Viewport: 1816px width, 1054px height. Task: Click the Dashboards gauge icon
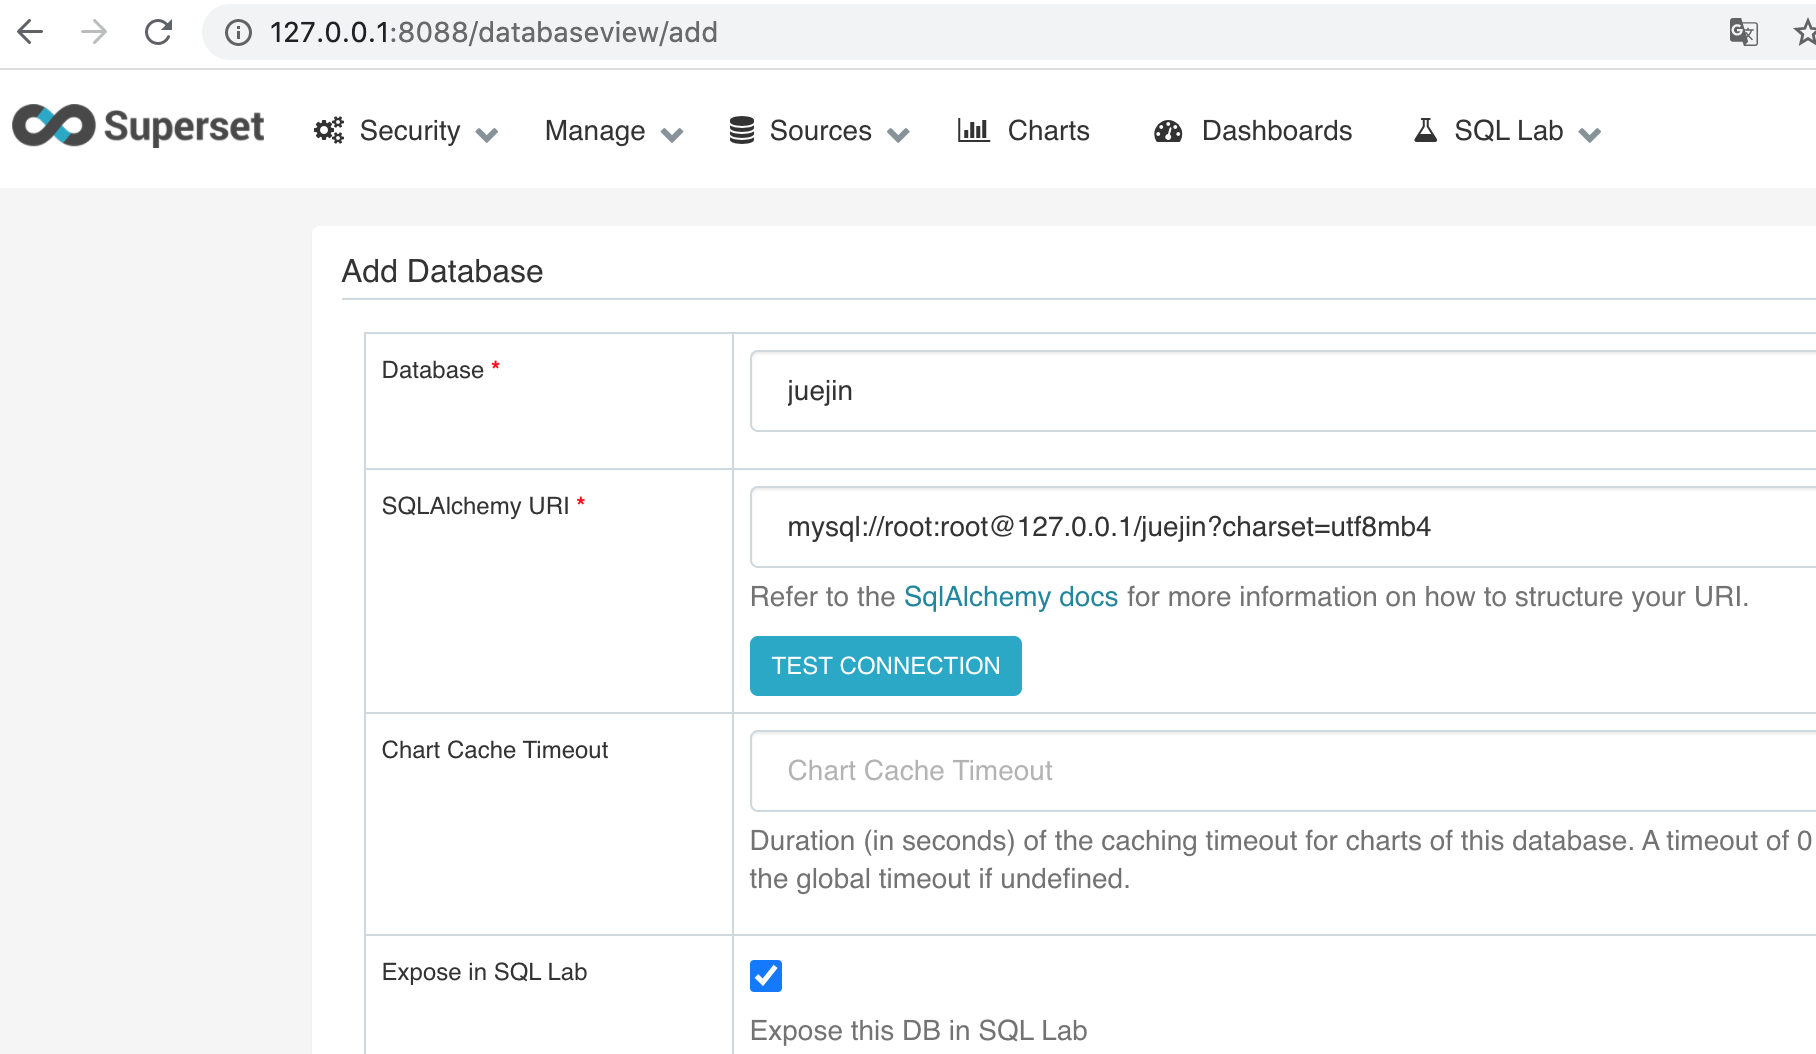1168,131
